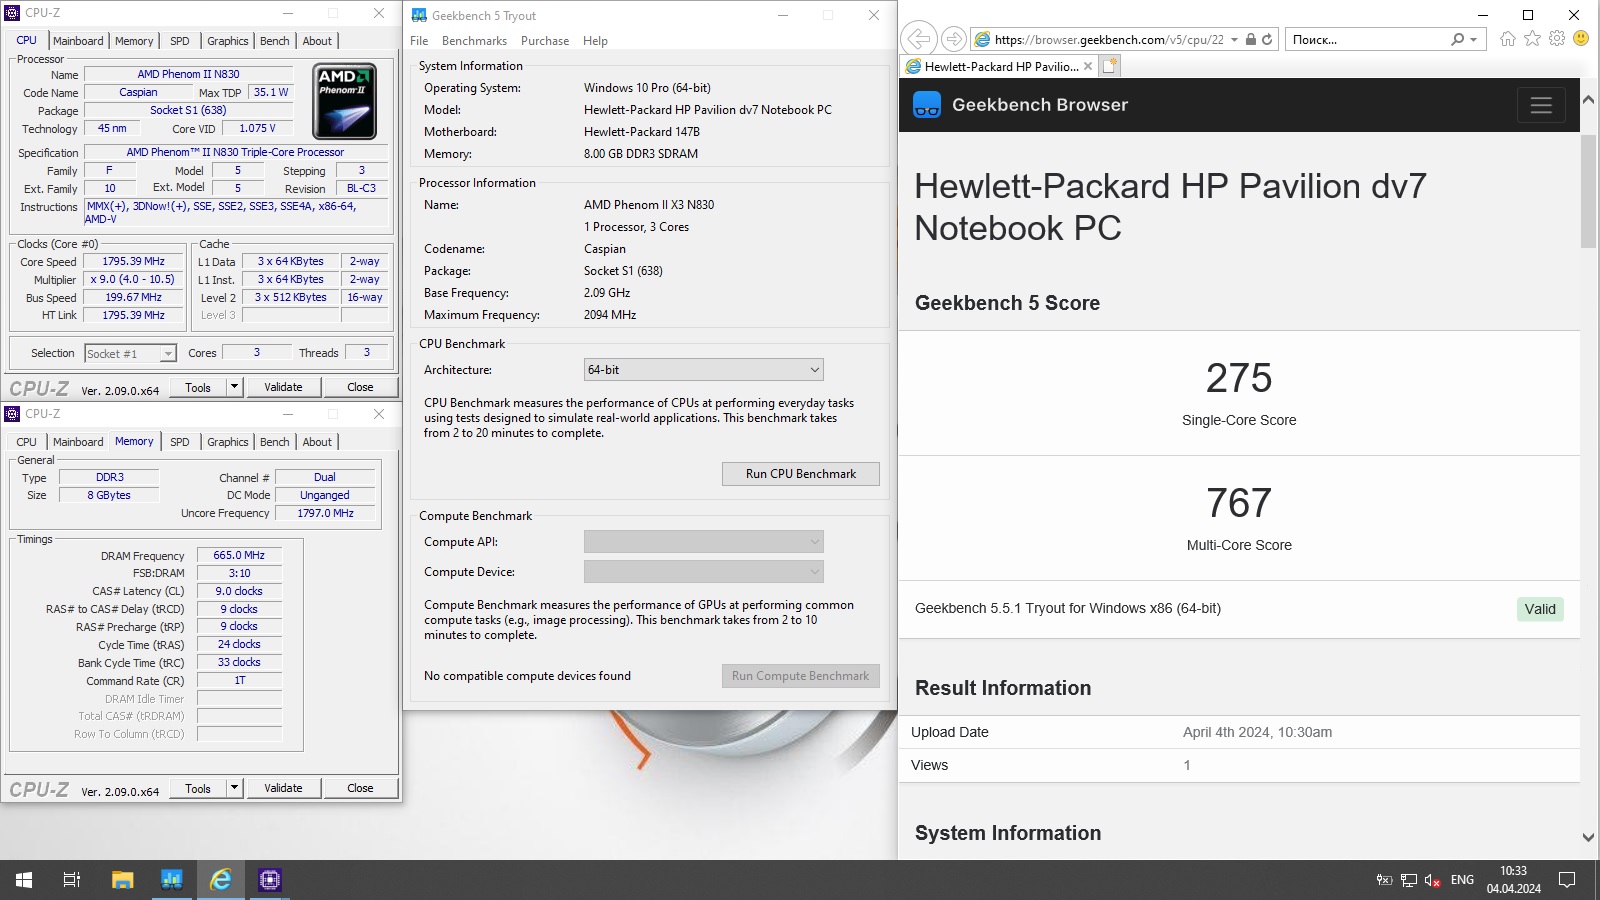Click the browser forward arrow button
The height and width of the screenshot is (900, 1600).
click(954, 39)
